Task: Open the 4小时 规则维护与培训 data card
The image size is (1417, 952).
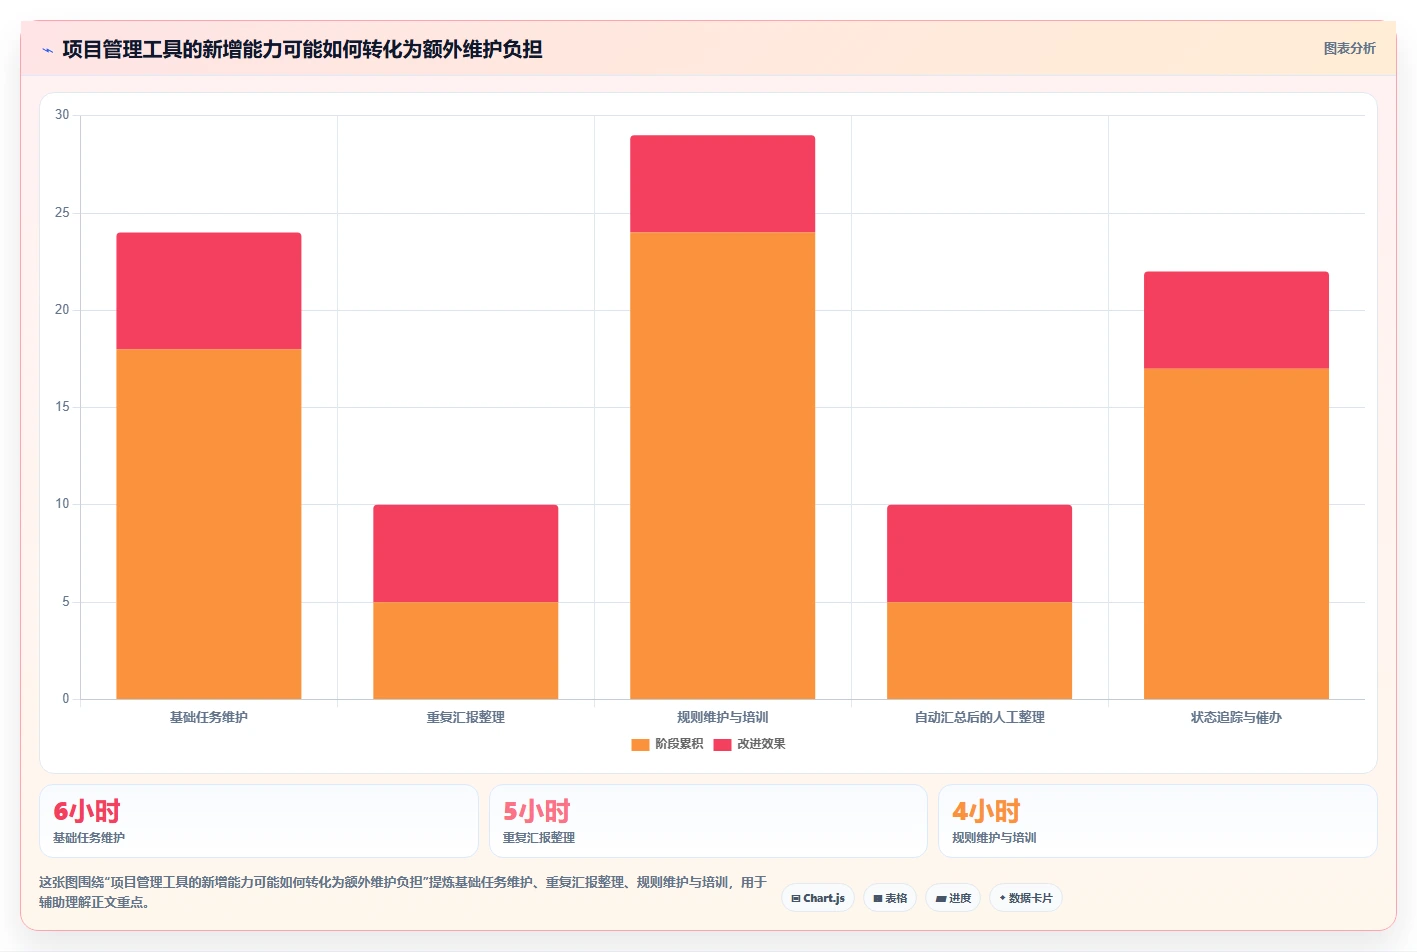Action: [x=1158, y=821]
